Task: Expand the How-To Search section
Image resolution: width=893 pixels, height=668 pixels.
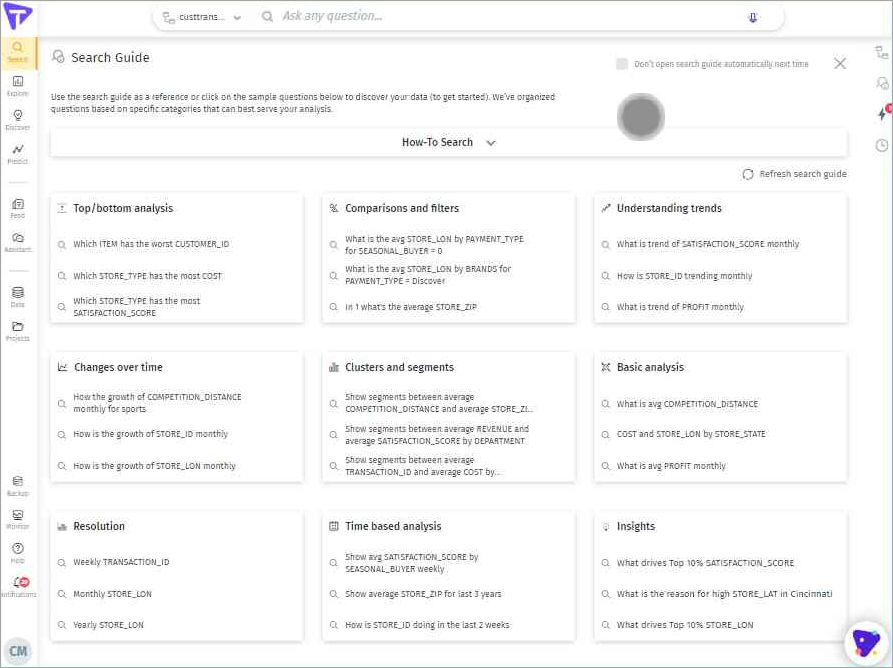Action: 449,142
